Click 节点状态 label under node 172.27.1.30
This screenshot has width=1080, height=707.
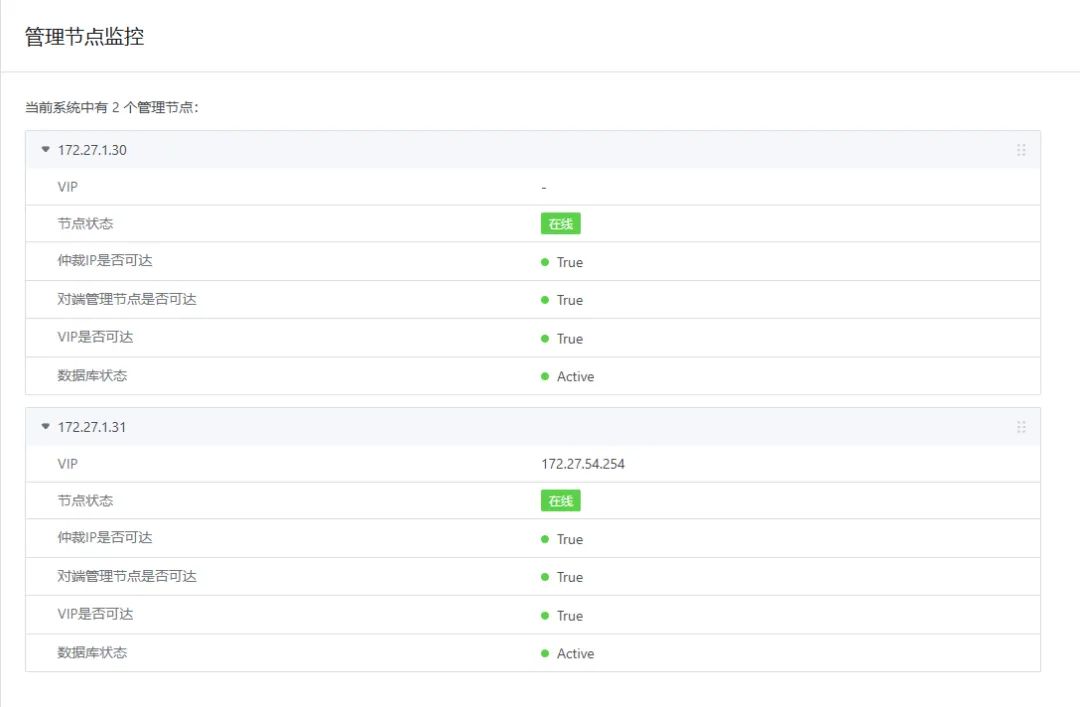85,224
